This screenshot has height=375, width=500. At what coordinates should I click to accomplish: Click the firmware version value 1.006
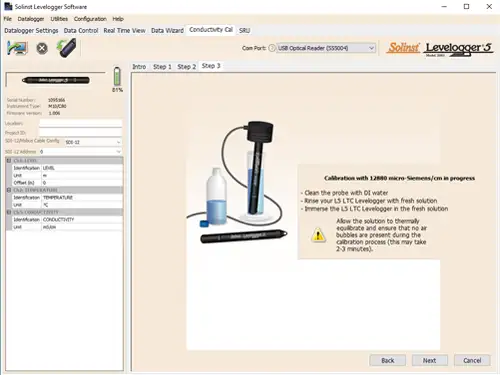(54, 113)
